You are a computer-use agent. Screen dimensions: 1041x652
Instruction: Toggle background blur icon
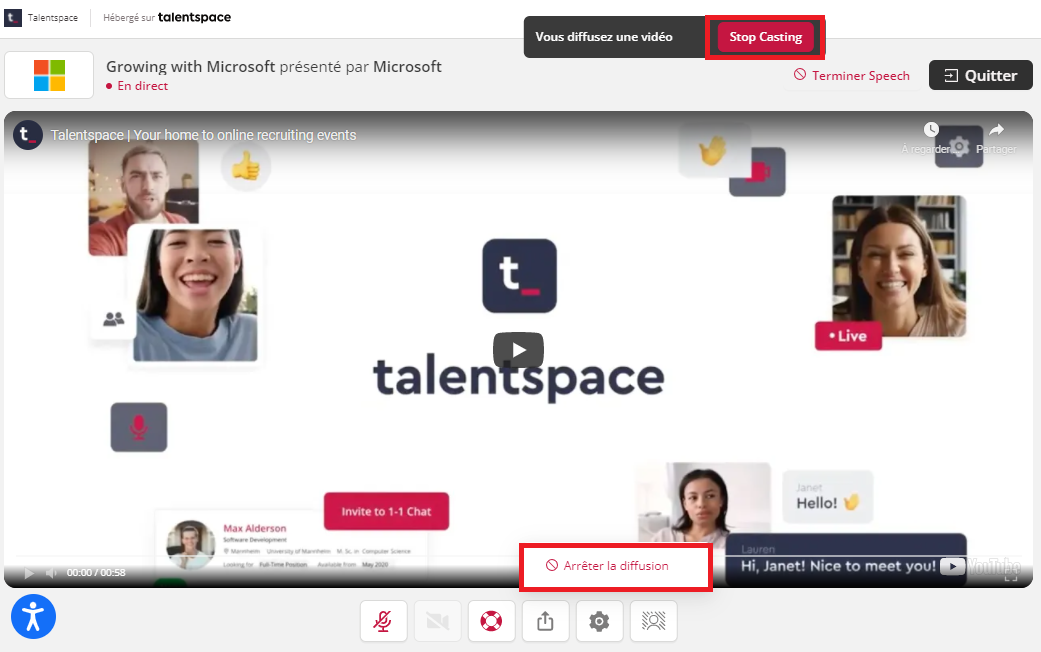click(x=653, y=621)
